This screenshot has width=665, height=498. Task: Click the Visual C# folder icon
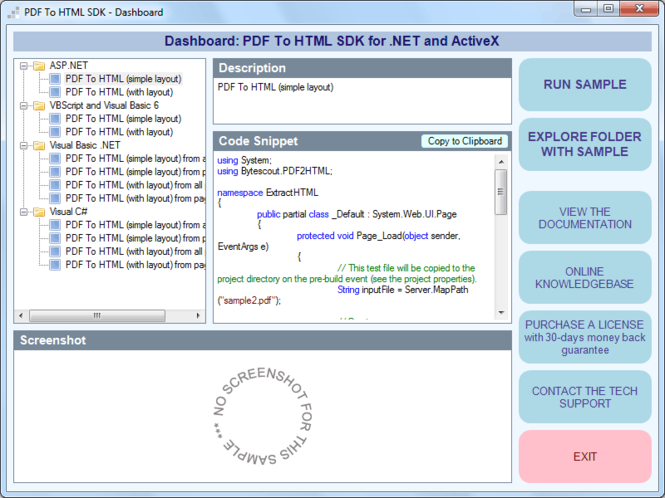click(39, 212)
